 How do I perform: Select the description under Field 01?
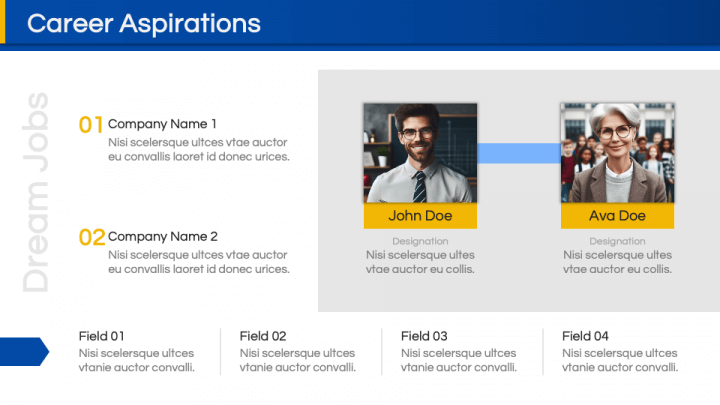[x=136, y=360]
